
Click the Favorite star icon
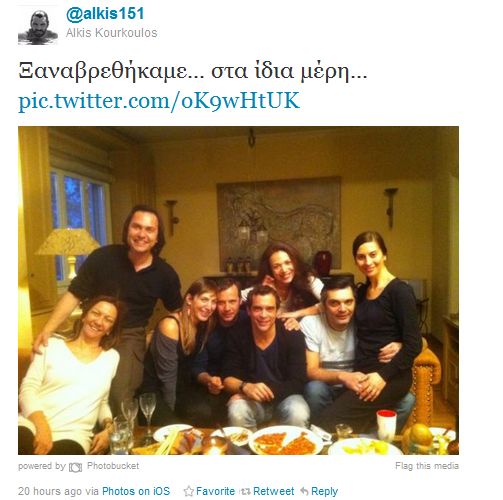click(x=189, y=491)
